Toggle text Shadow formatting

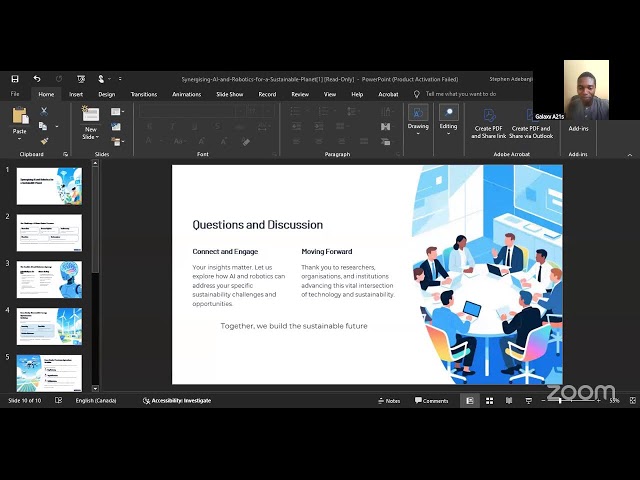click(x=217, y=127)
